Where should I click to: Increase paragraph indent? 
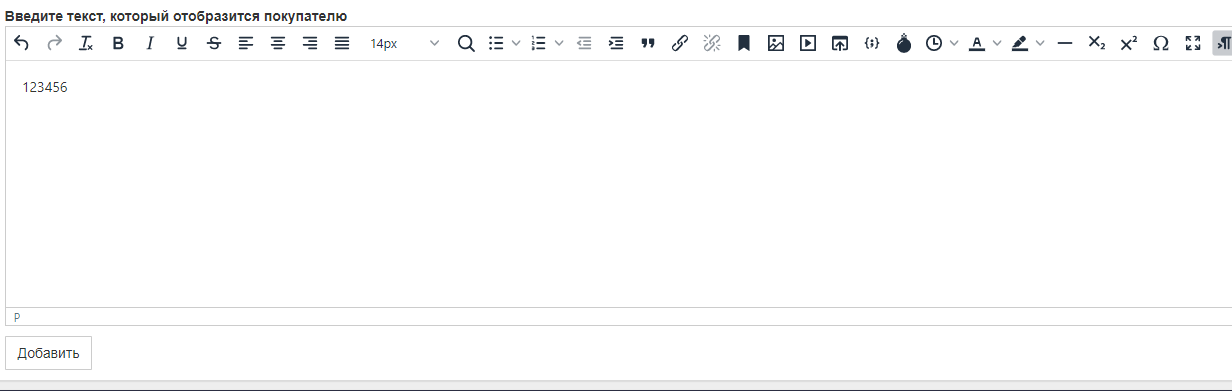coord(616,43)
